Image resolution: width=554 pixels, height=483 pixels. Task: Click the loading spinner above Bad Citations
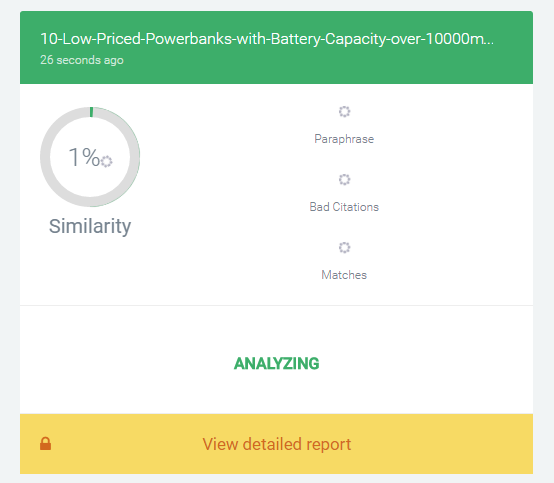click(344, 179)
